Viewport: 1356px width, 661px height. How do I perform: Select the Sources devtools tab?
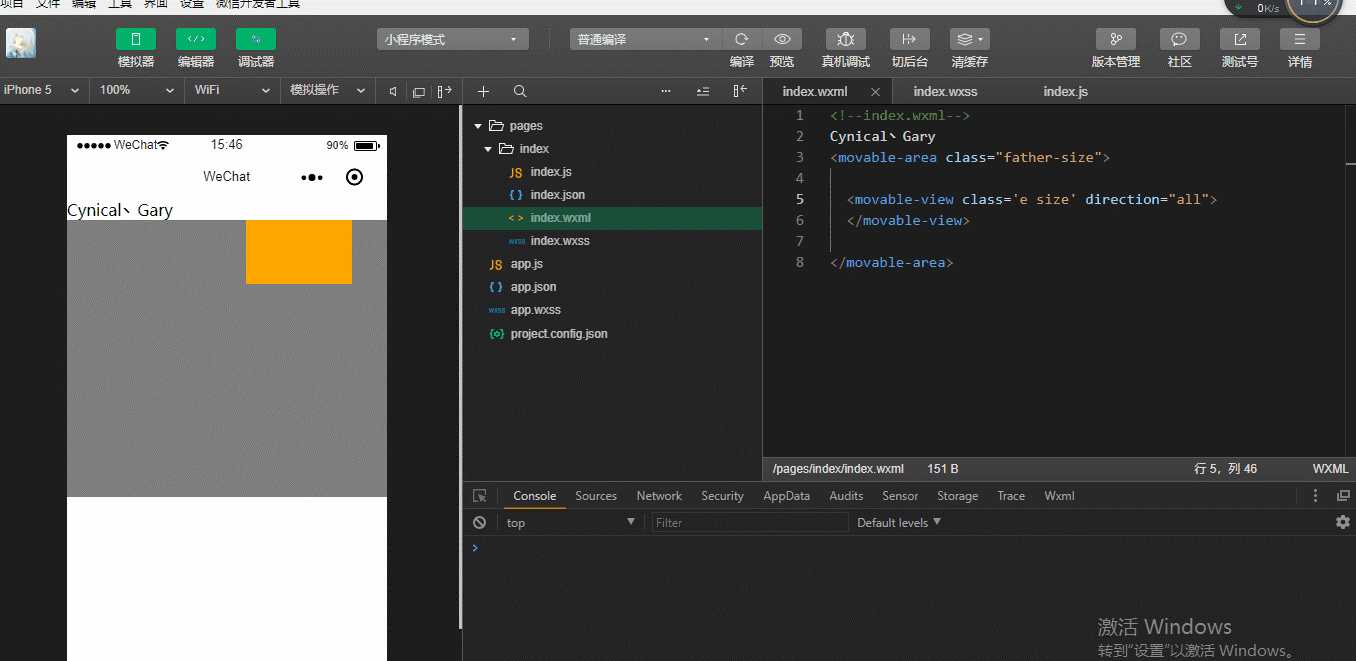596,496
